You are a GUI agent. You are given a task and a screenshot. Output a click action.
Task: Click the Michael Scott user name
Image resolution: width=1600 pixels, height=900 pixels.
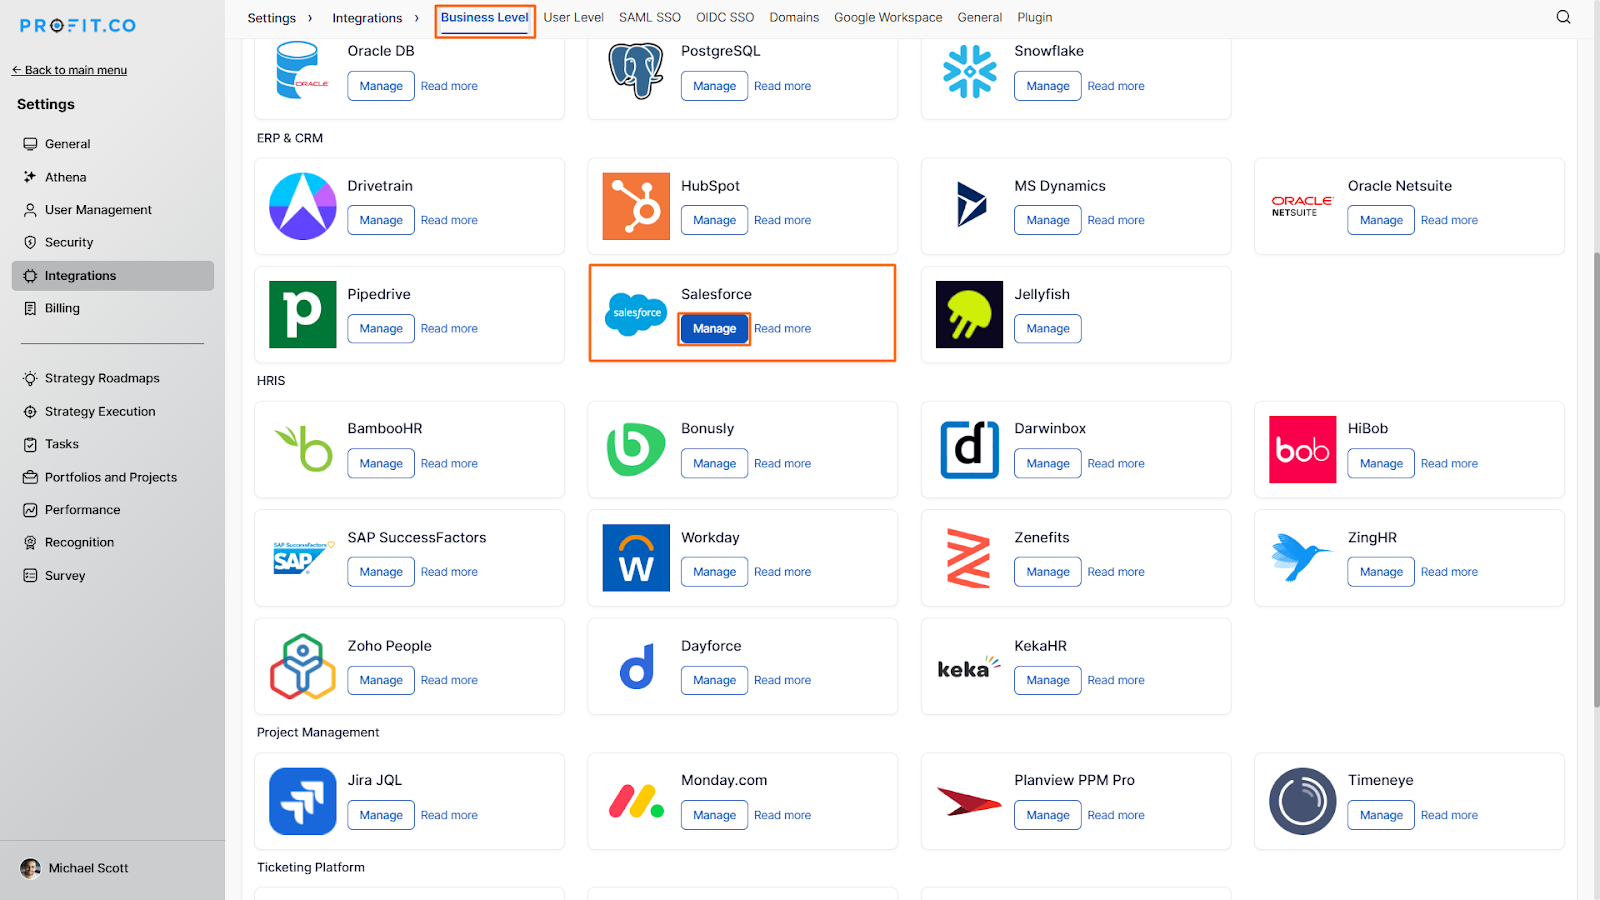(x=89, y=868)
